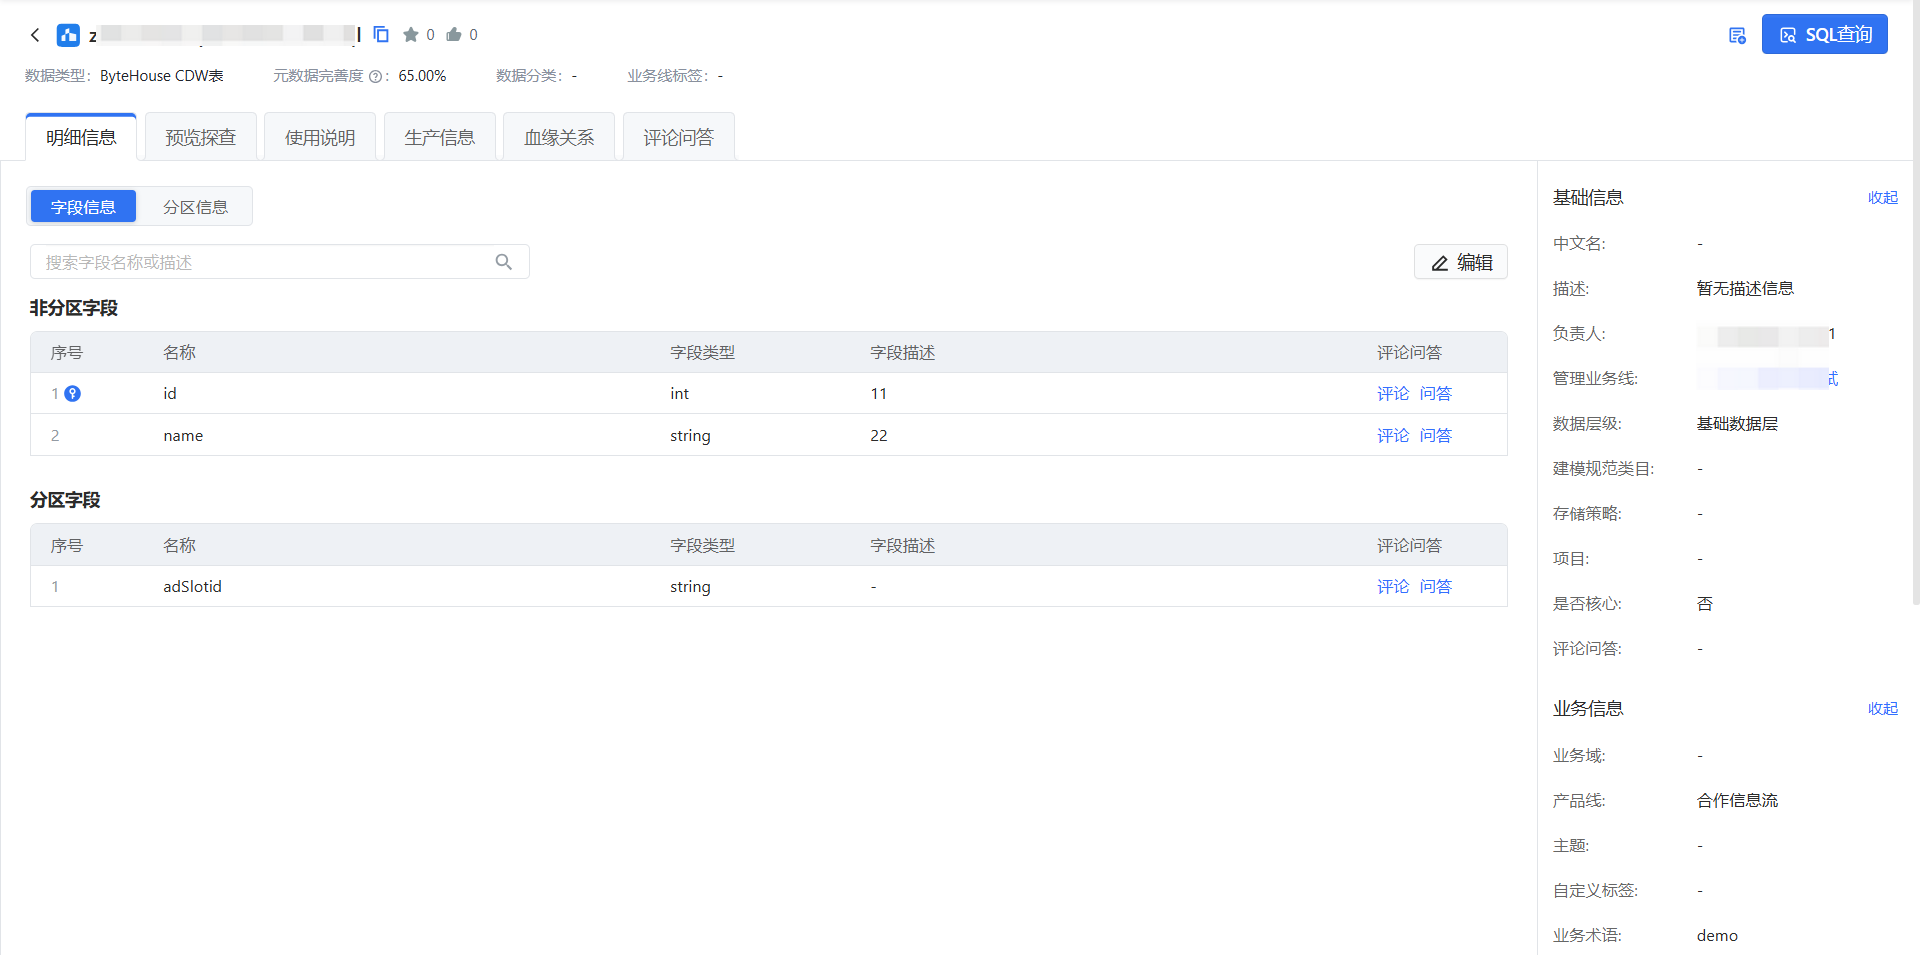1920x955 pixels.
Task: Click field description value 22
Action: click(x=879, y=436)
